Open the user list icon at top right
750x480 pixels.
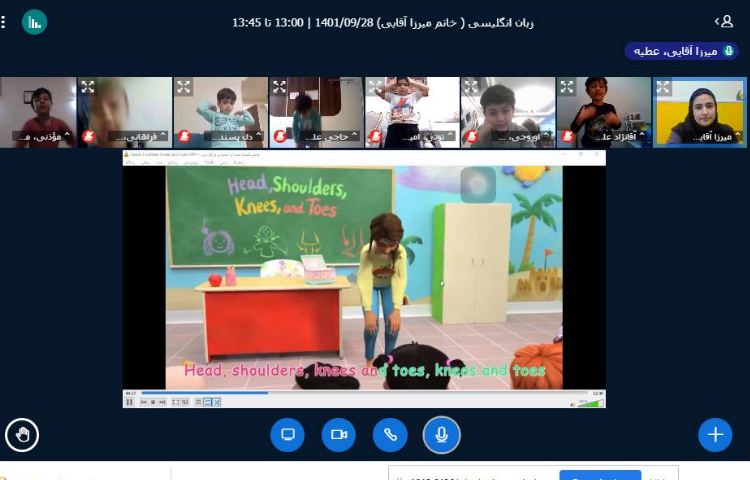tap(723, 21)
